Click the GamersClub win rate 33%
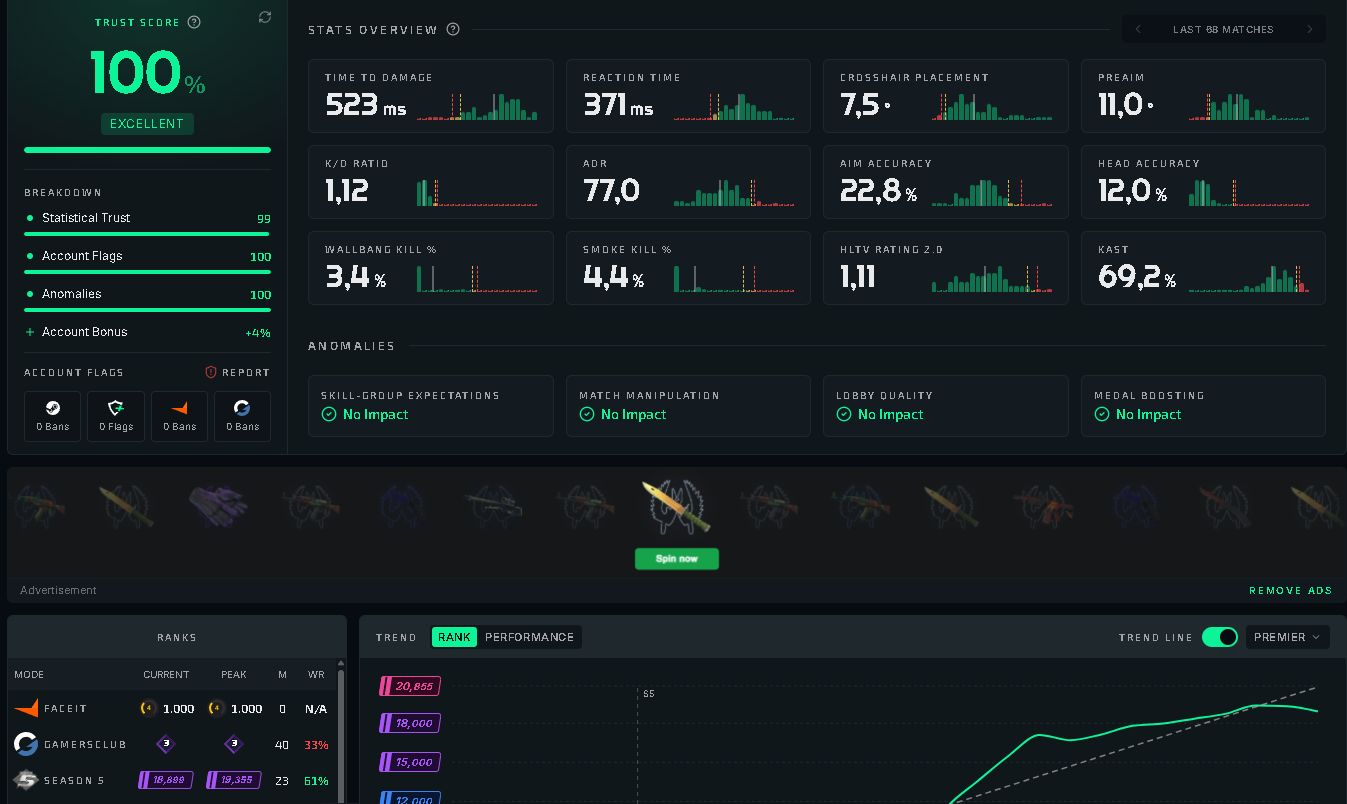Screen dimensions: 1347x804 click(316, 745)
